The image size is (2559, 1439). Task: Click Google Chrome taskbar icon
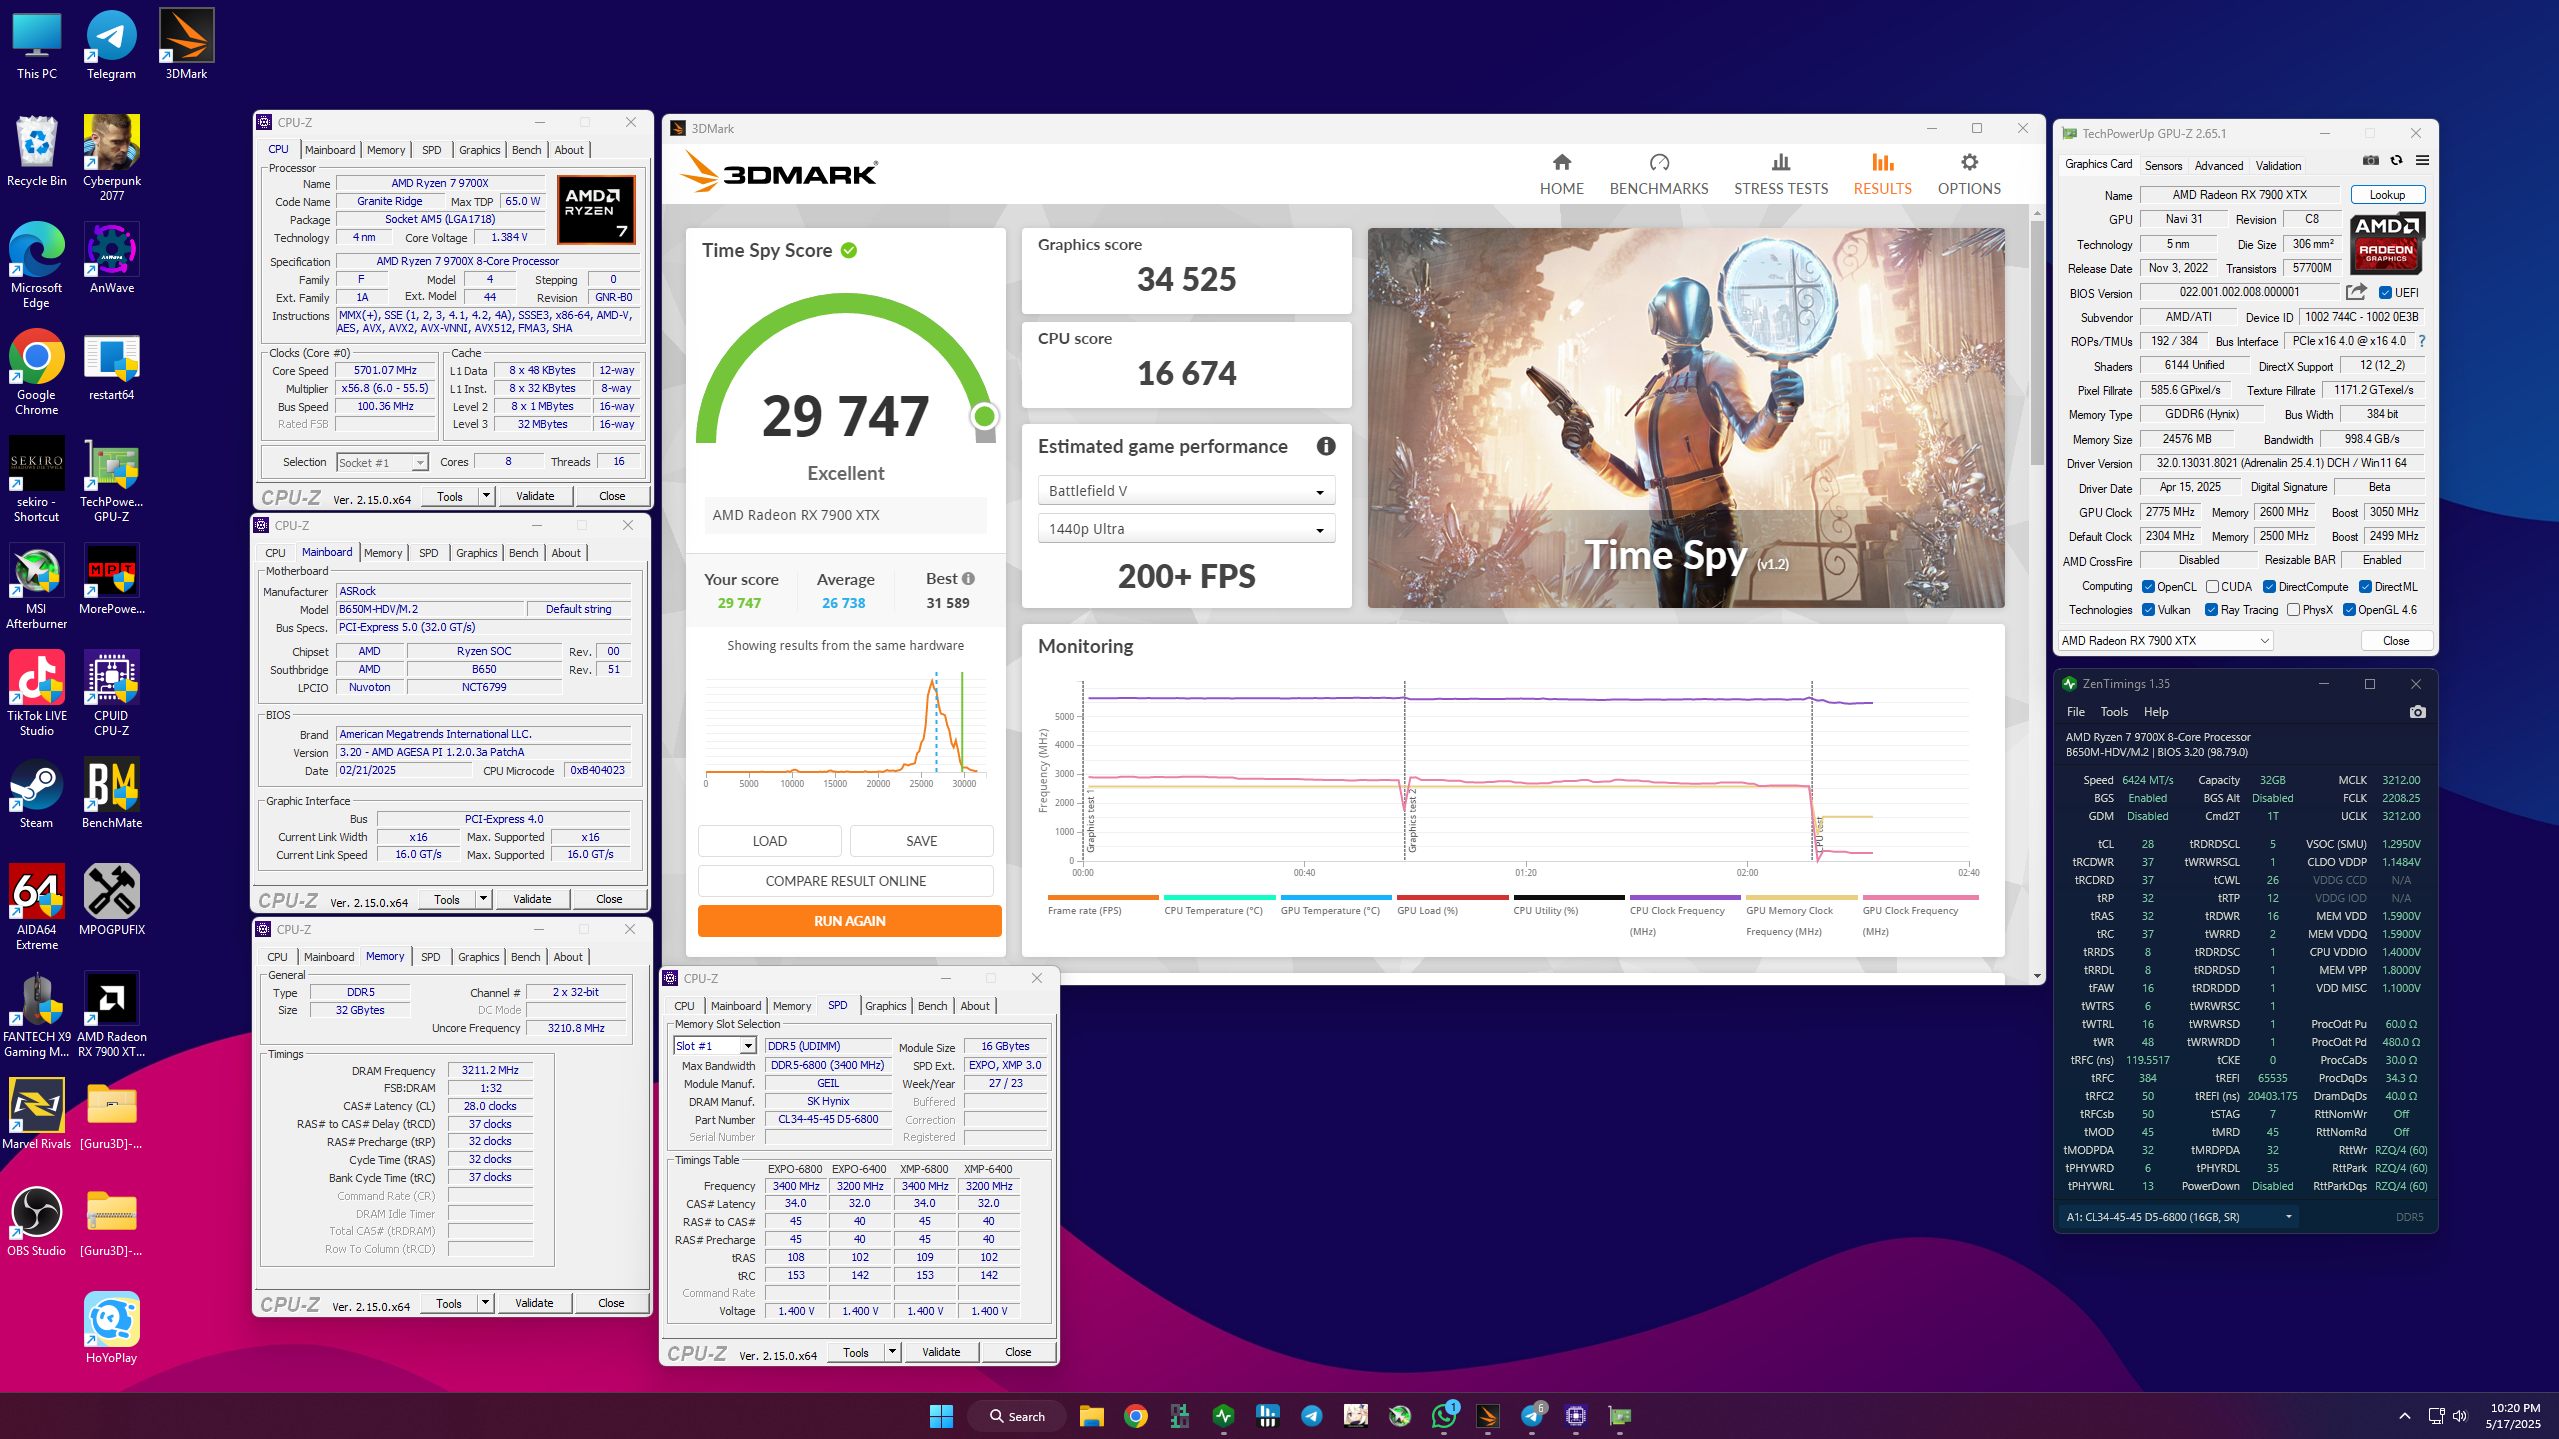[1135, 1415]
